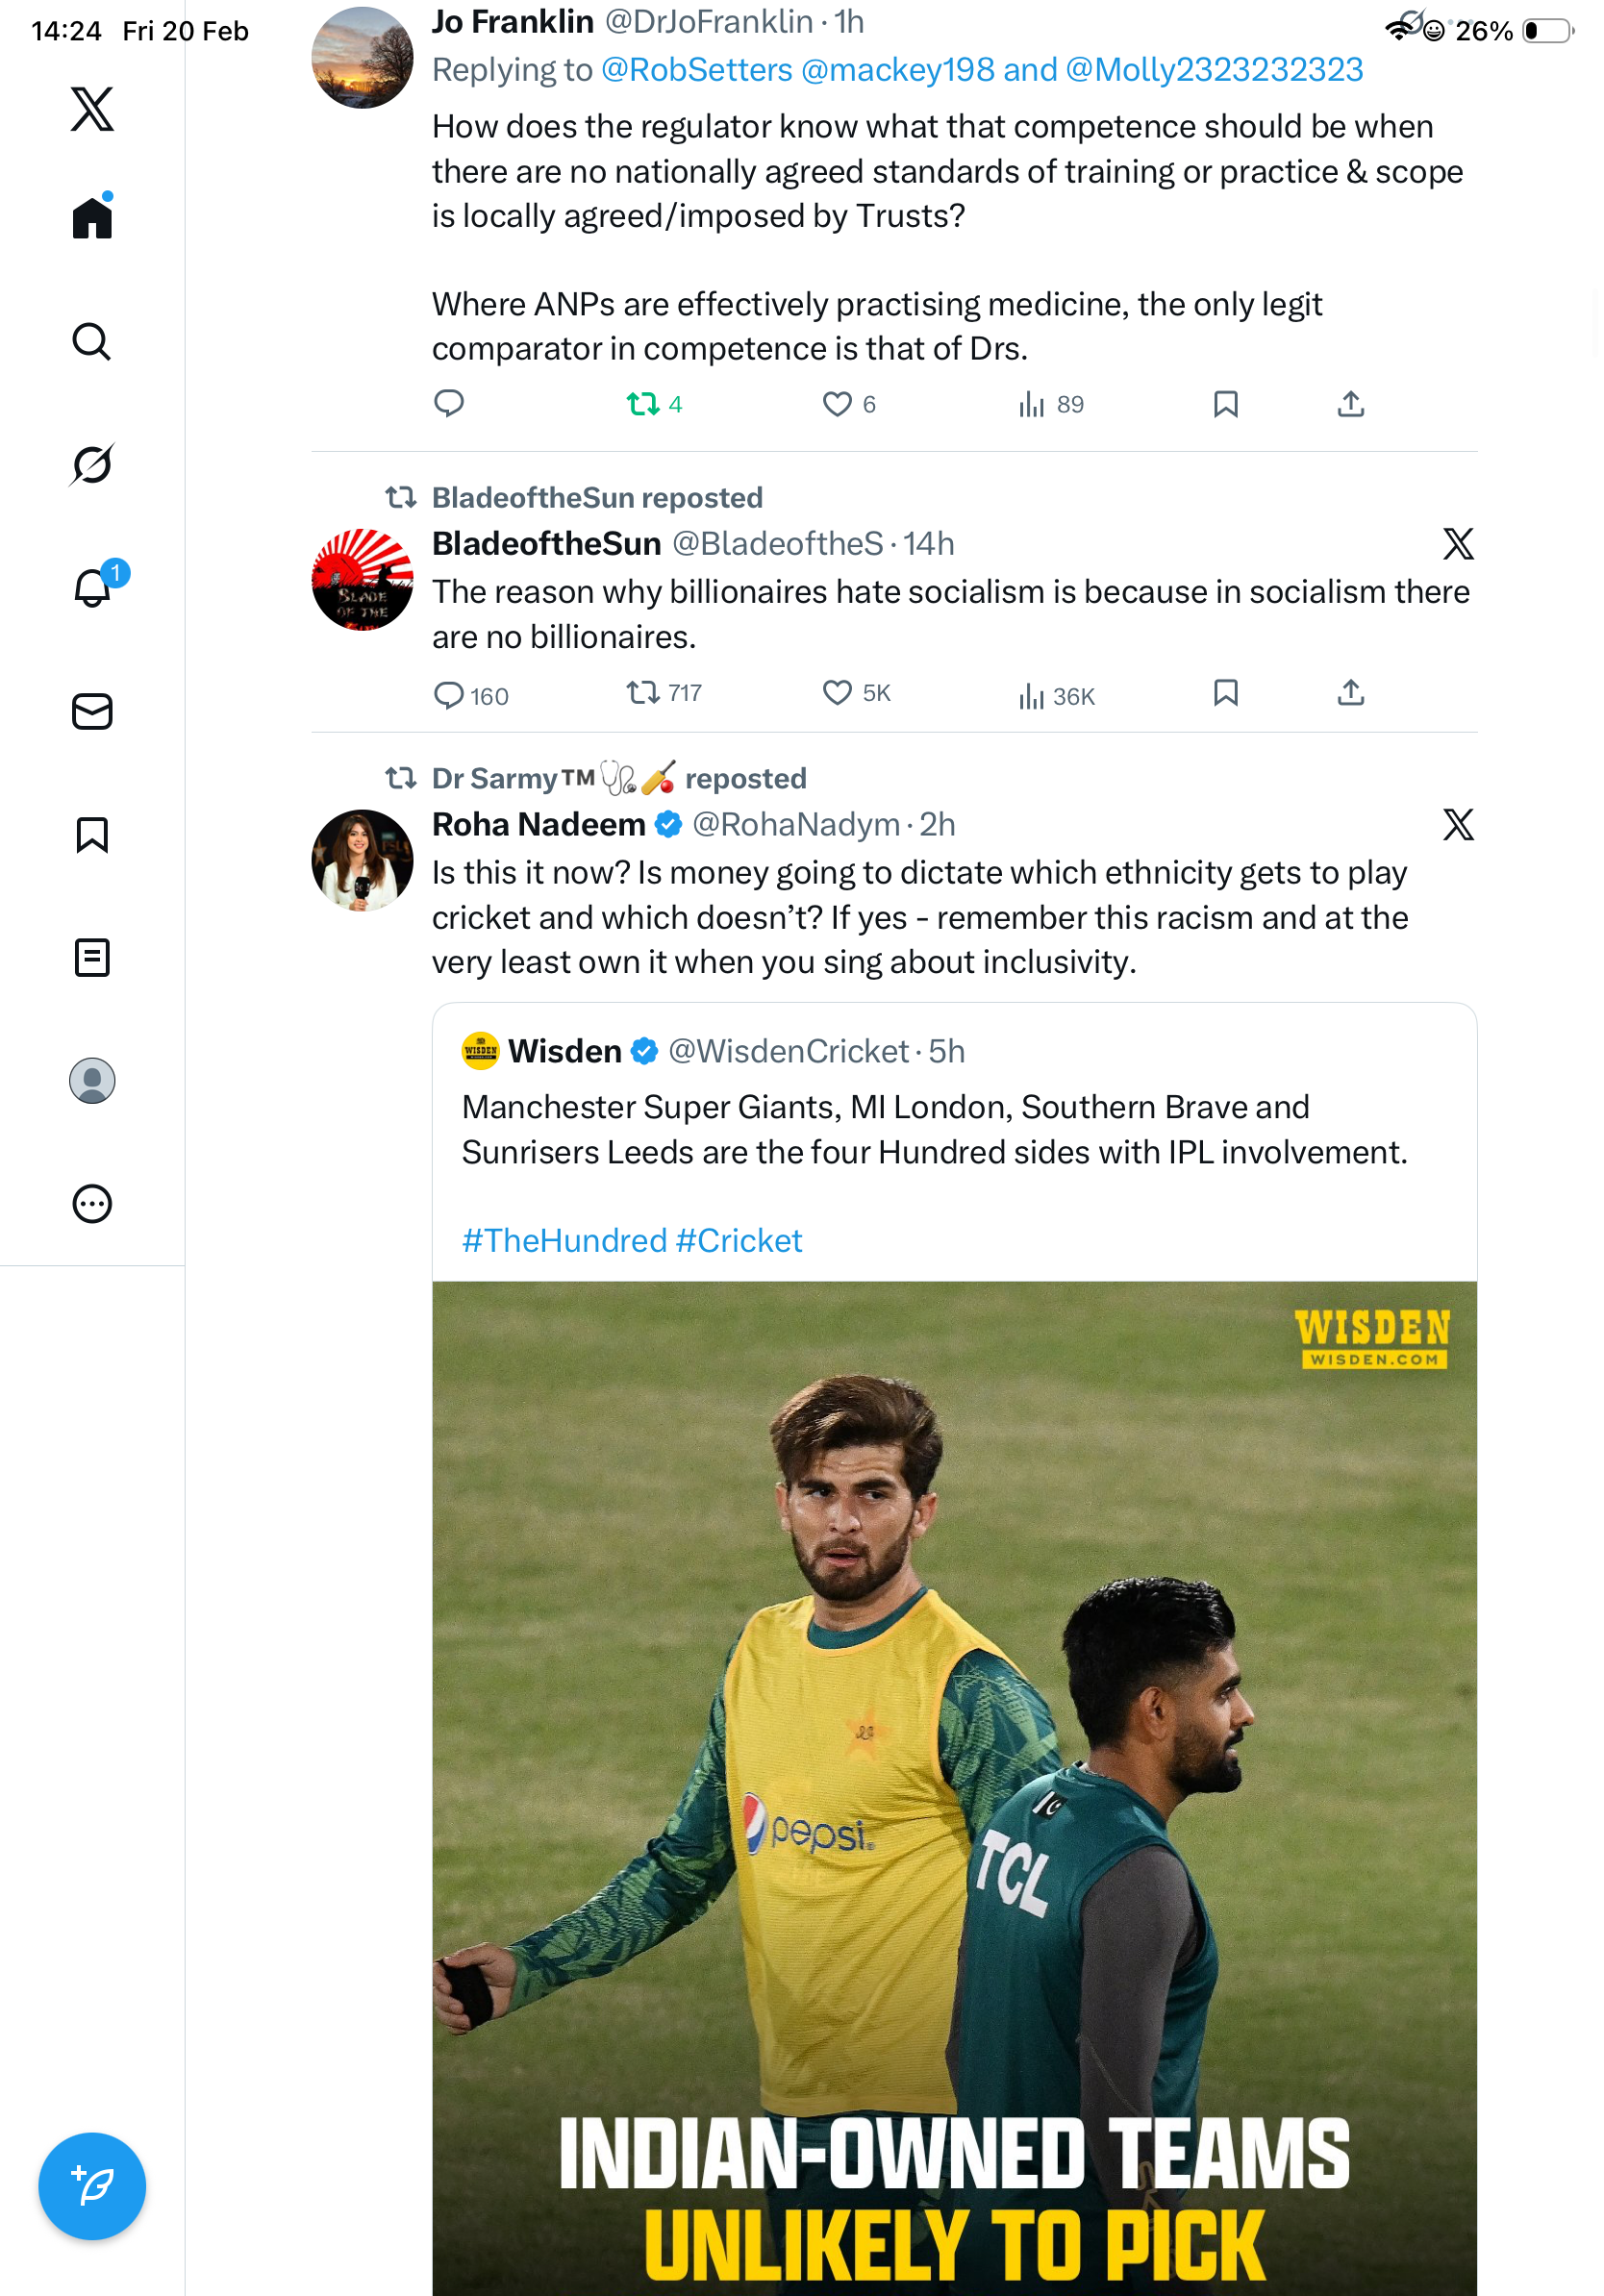Open the Messages envelope icon
The image size is (1604, 2296).
(x=92, y=712)
